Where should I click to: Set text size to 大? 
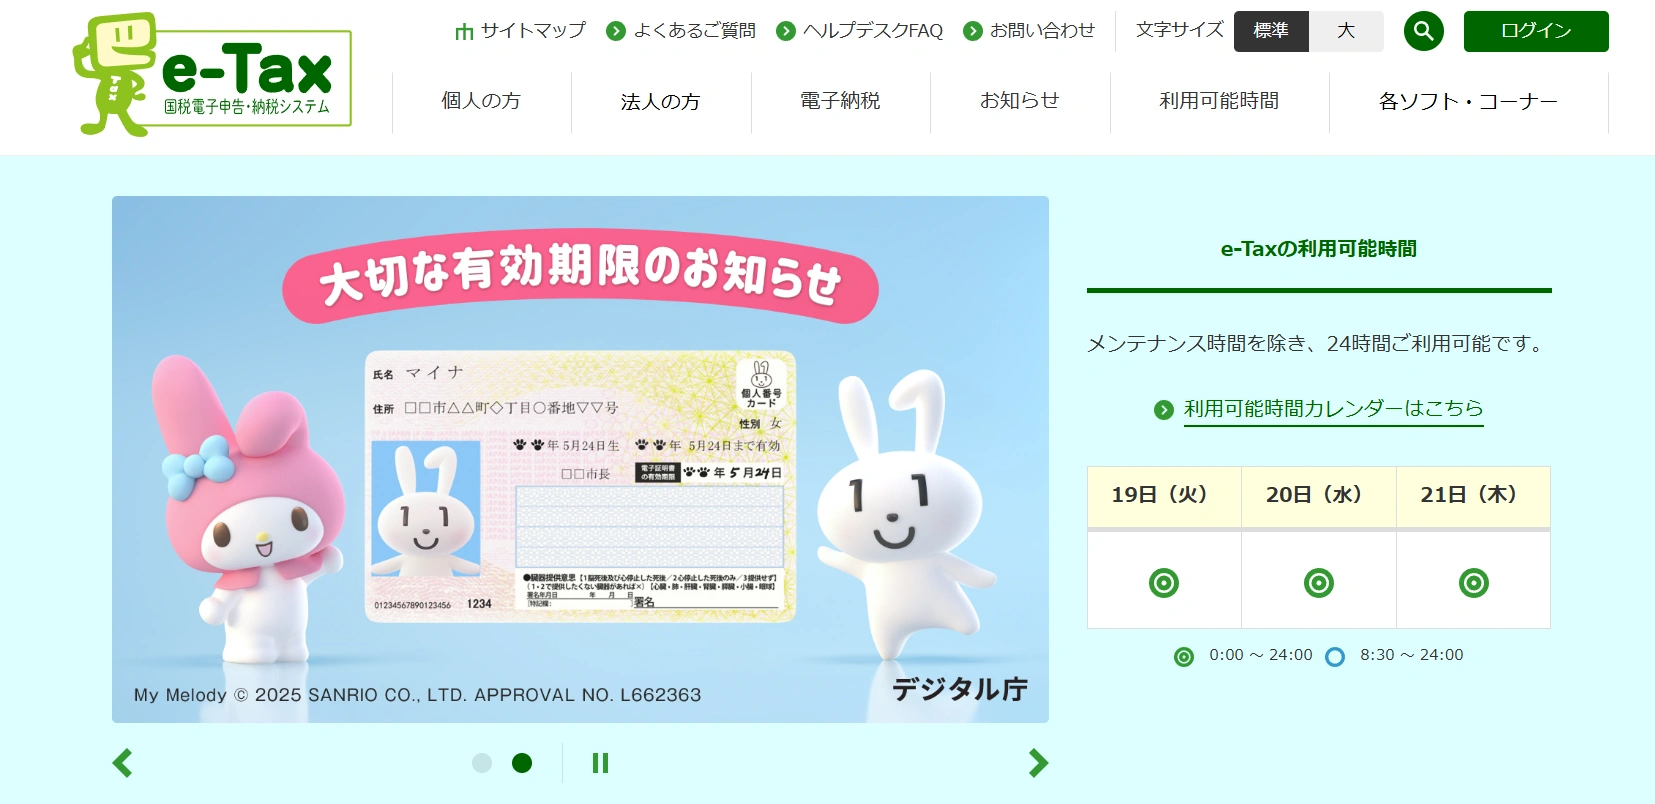pyautogui.click(x=1346, y=31)
